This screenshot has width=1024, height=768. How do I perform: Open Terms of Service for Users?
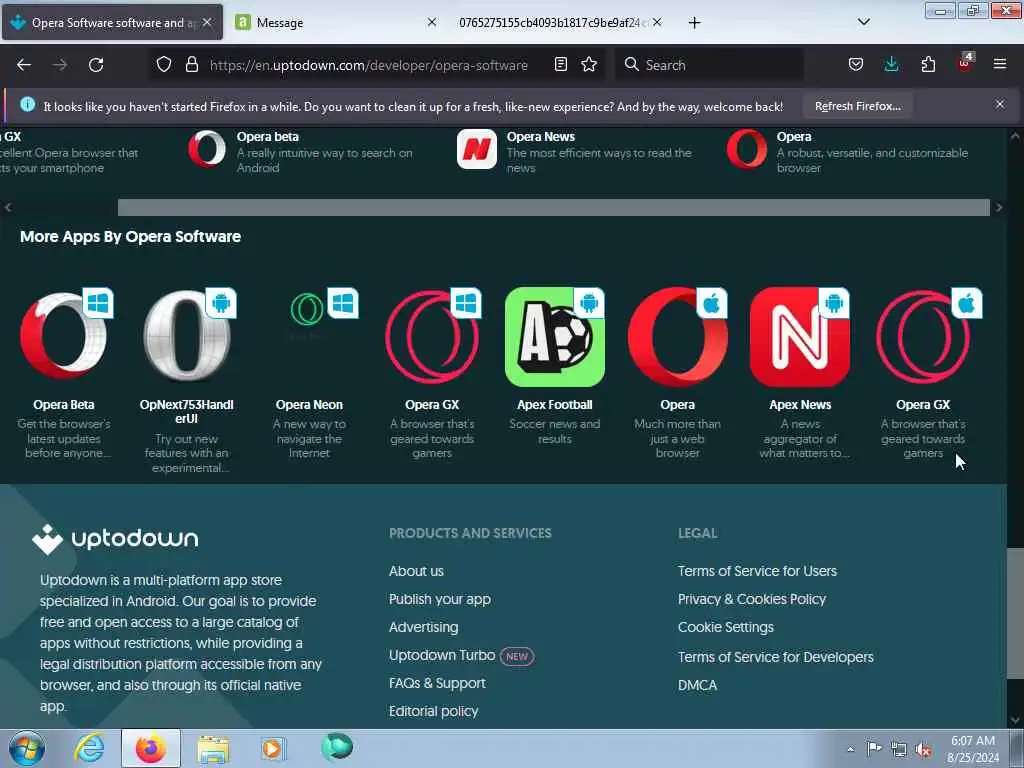[x=757, y=571]
